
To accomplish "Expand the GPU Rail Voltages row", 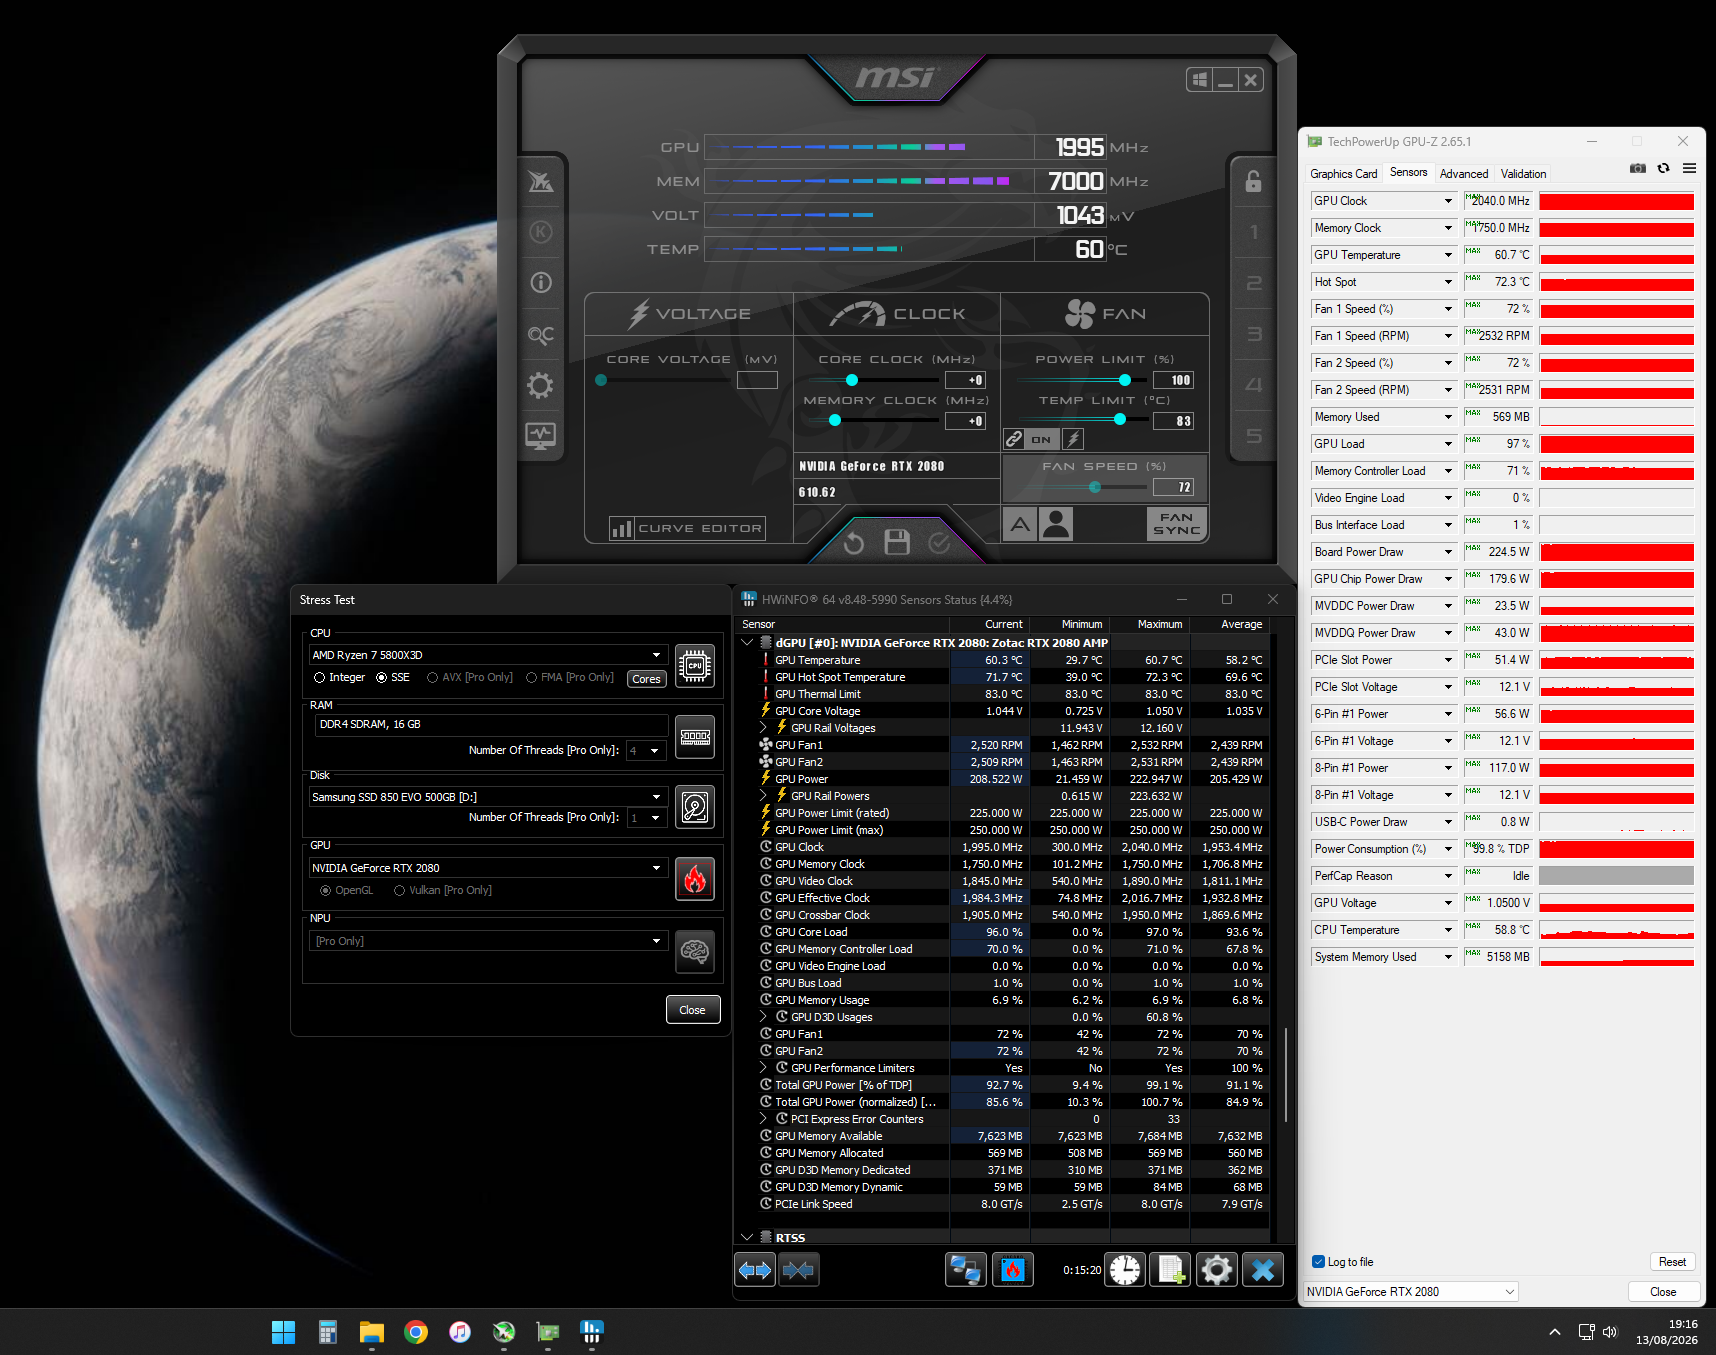I will (x=764, y=728).
